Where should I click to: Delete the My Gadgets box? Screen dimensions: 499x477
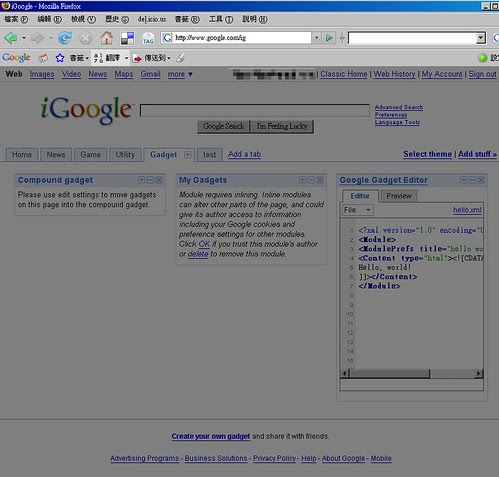[320, 180]
